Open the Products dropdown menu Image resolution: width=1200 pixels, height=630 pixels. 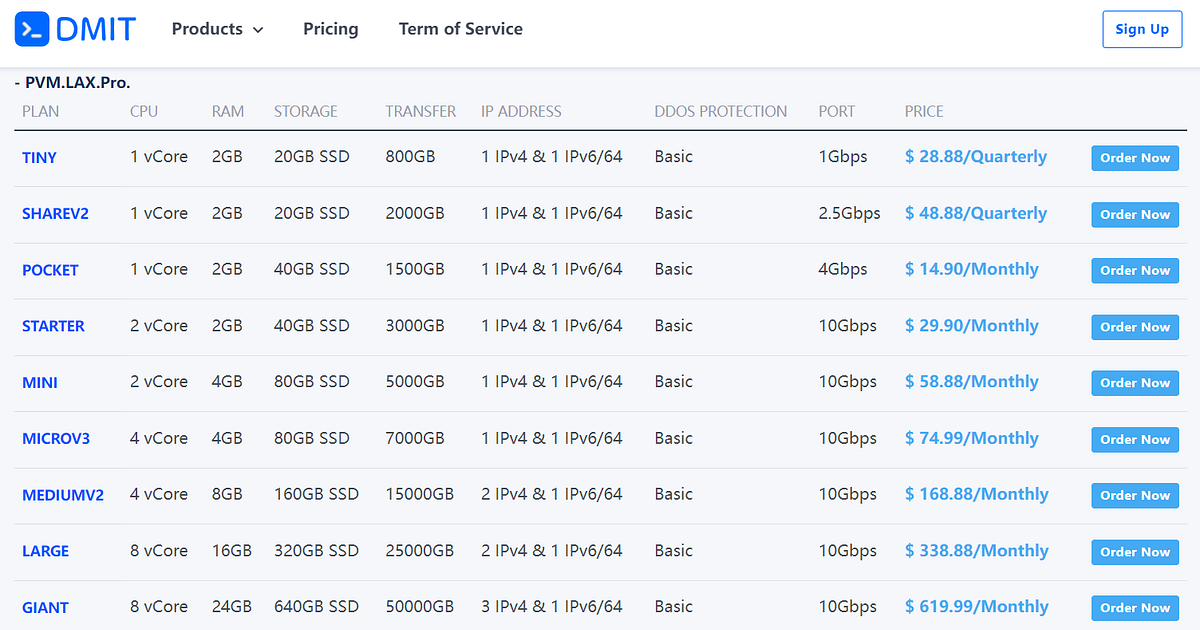[209, 29]
